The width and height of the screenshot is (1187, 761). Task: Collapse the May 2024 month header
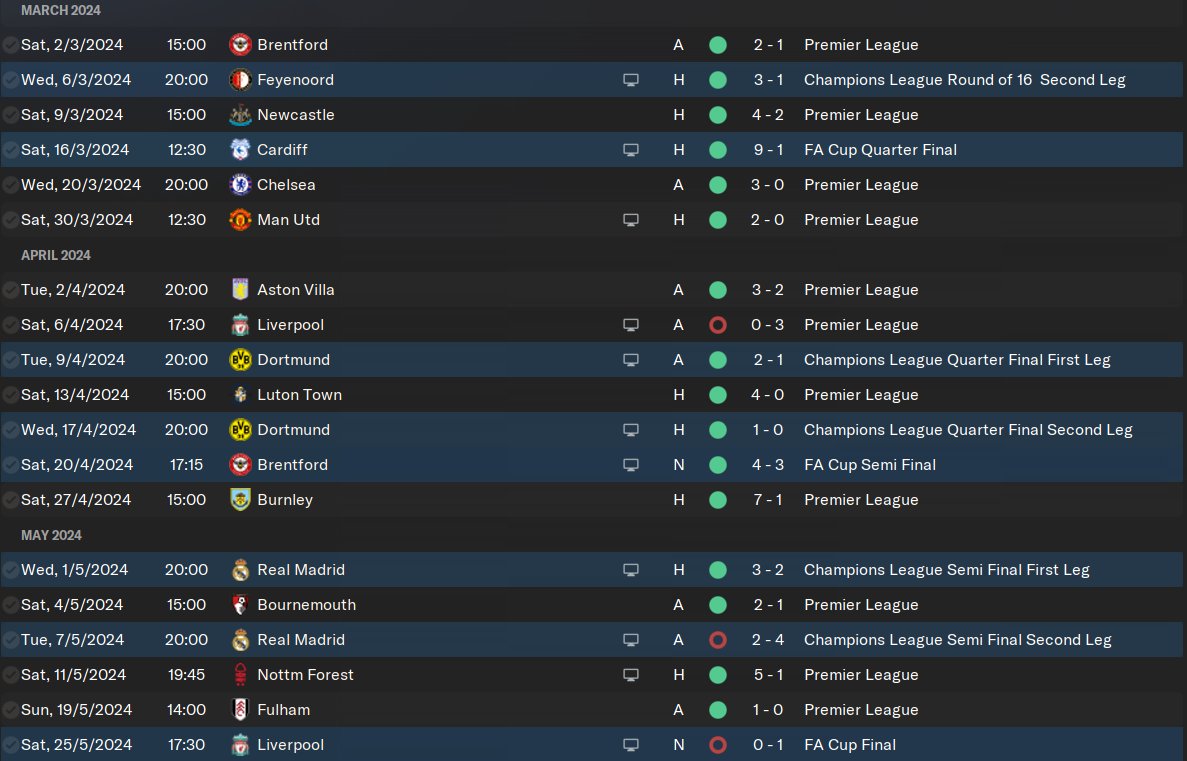click(52, 535)
